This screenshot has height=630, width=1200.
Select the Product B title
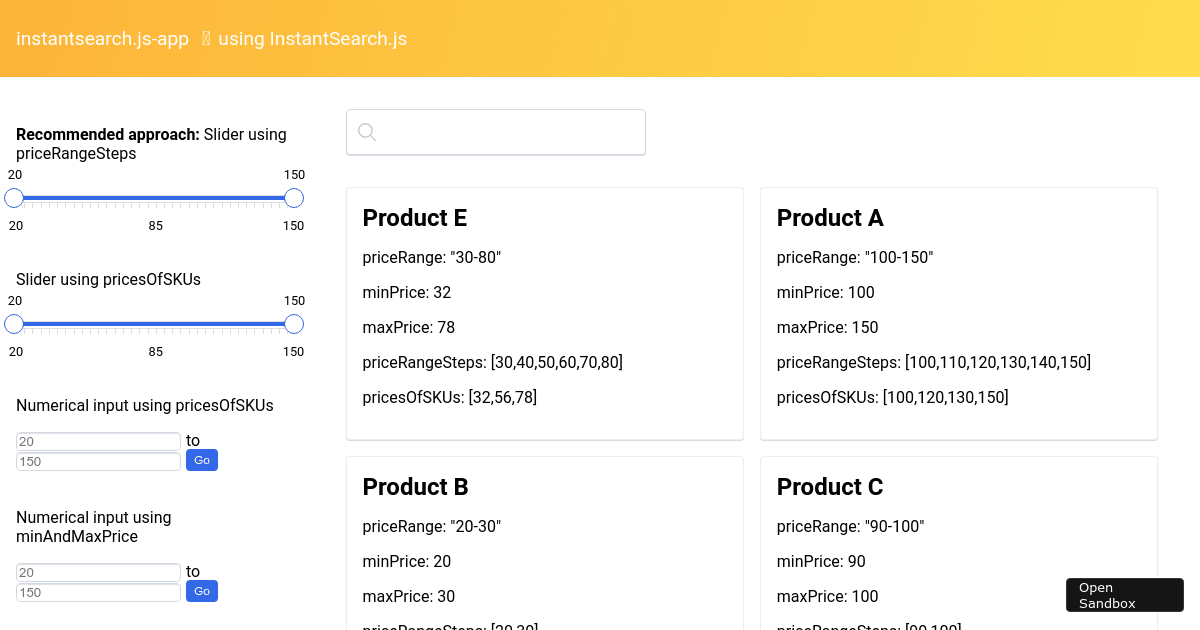coord(416,487)
